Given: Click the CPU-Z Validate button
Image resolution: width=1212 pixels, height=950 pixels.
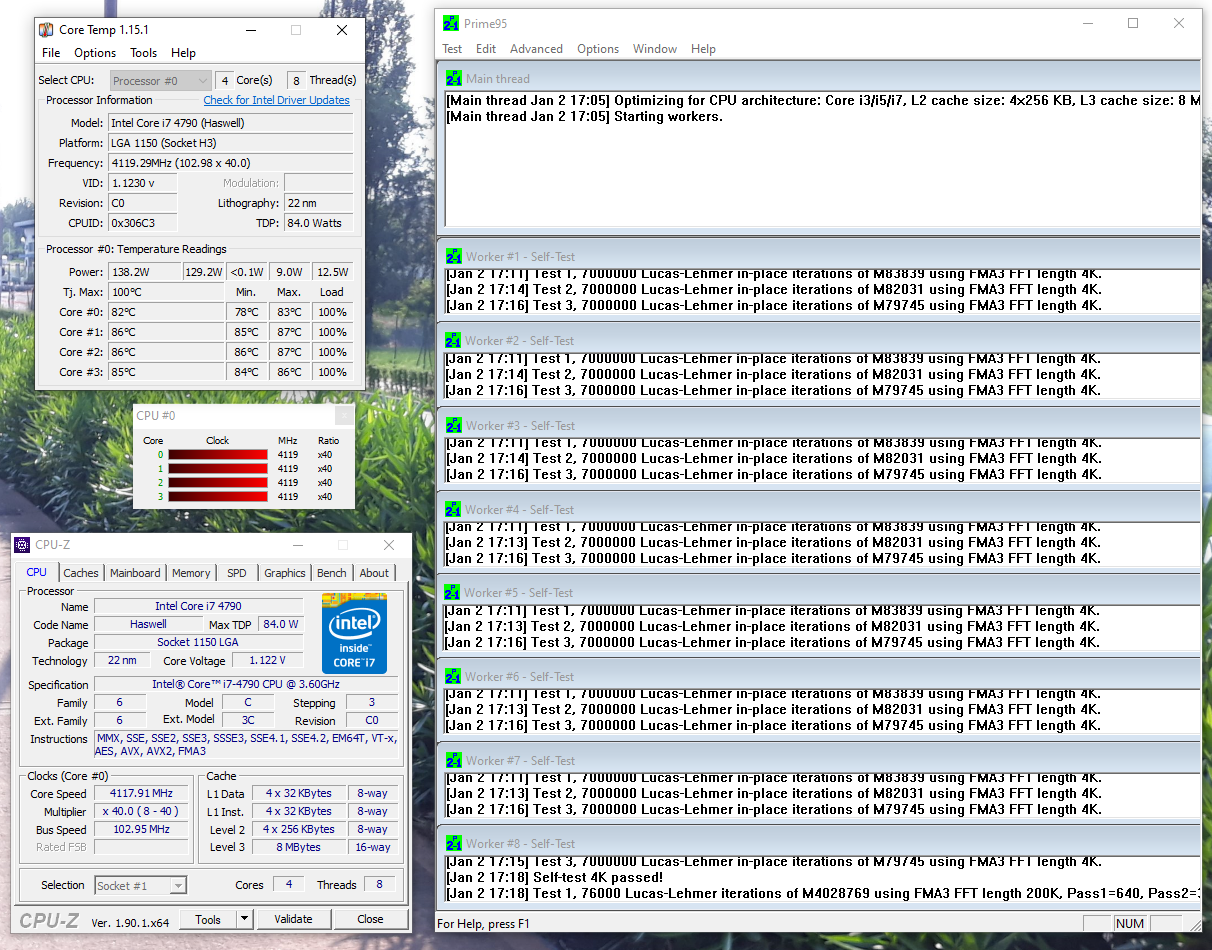Looking at the screenshot, I should [x=293, y=919].
